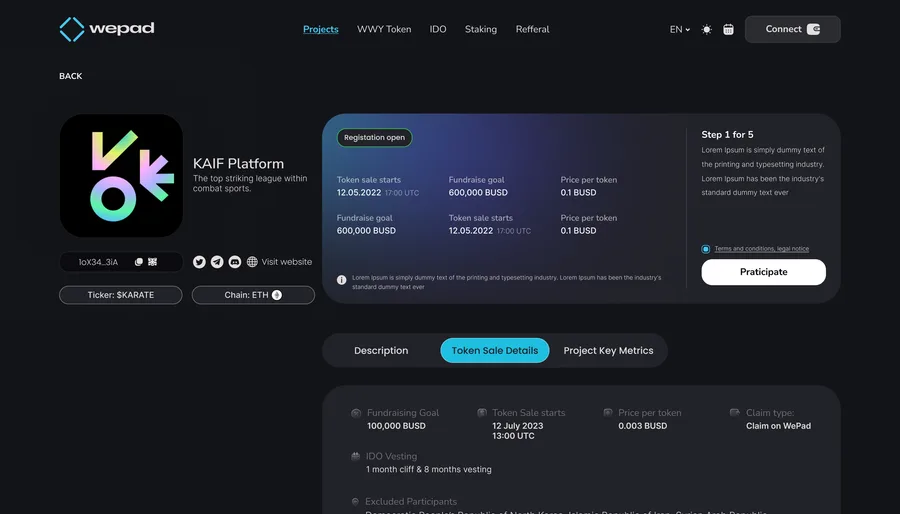Navigate to Staking
Screen dimensions: 900x514
click(x=481, y=29)
